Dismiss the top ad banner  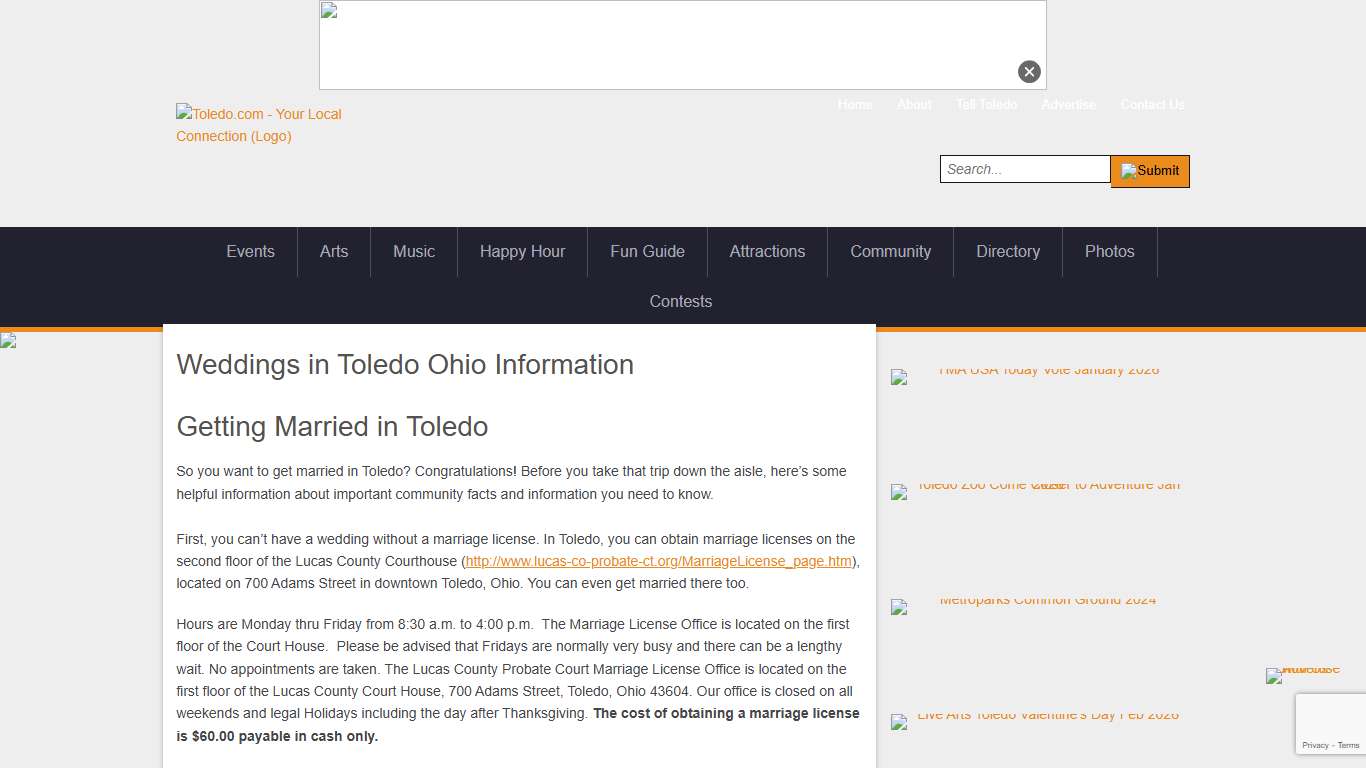click(x=1029, y=71)
